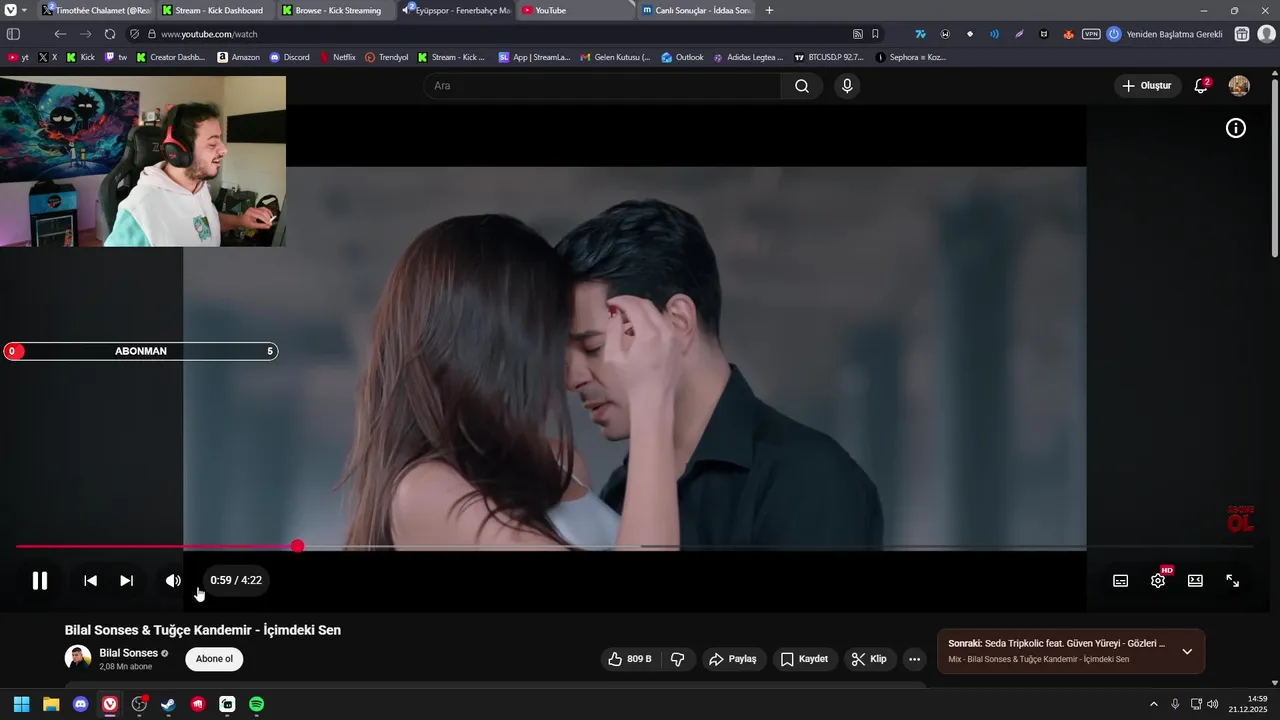Viewport: 1280px width, 720px height.
Task: Toggle the browser side panel
Action: coord(13,34)
